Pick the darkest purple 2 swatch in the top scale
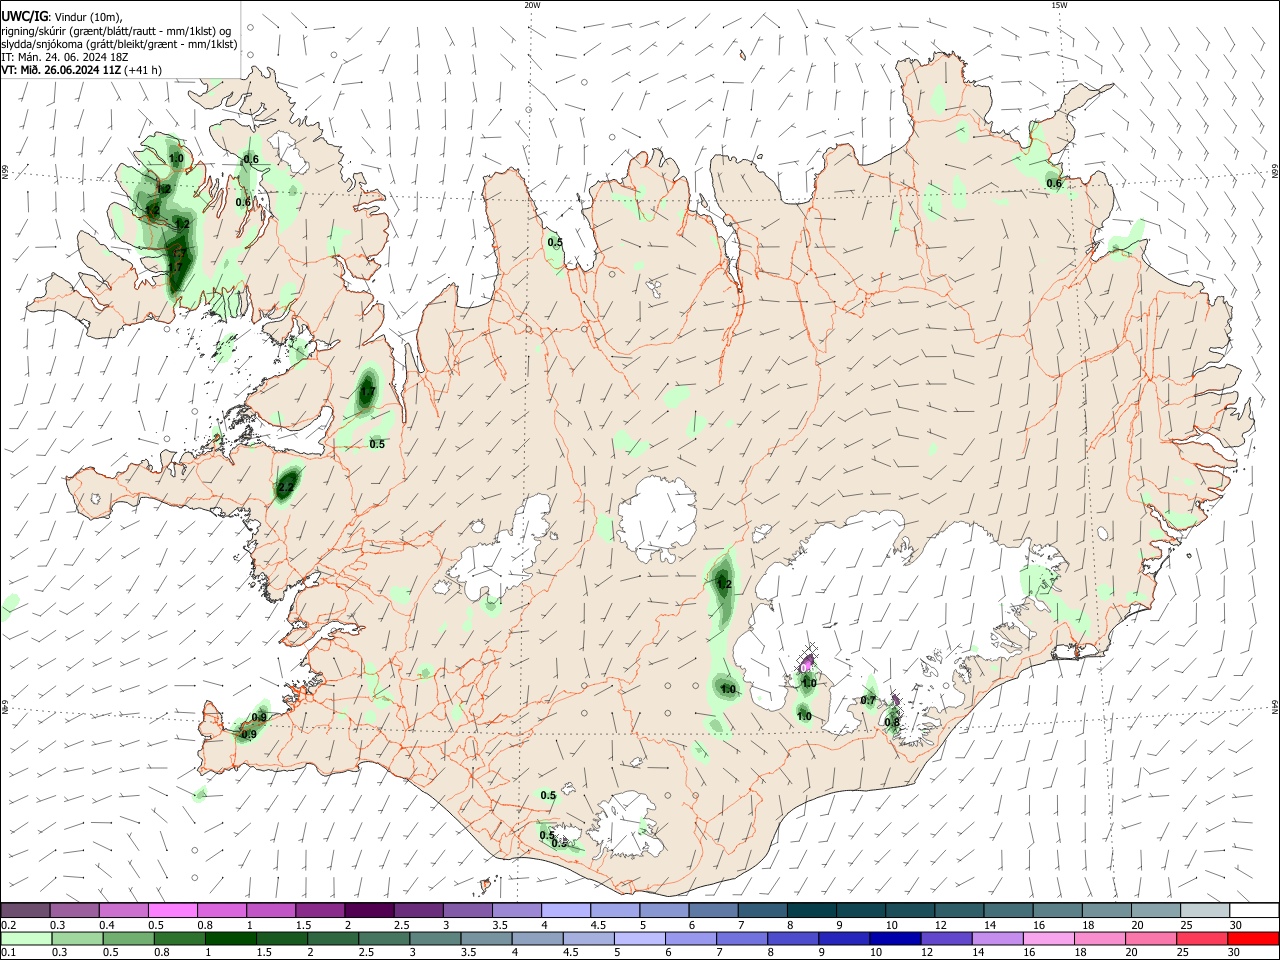The image size is (1280, 960). pos(369,910)
